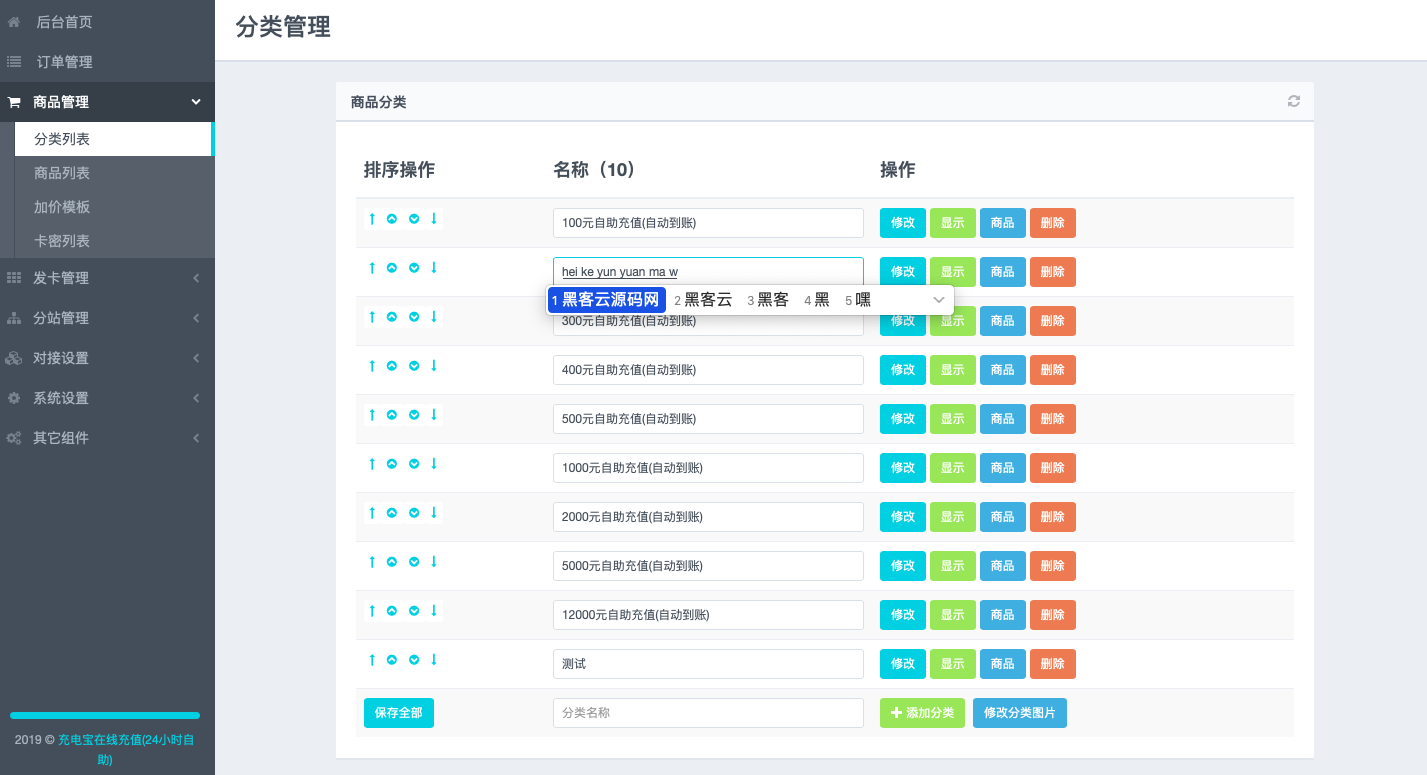Click the long up arrow in the 12000元自助充值 row
This screenshot has width=1427, height=775.
pos(372,611)
